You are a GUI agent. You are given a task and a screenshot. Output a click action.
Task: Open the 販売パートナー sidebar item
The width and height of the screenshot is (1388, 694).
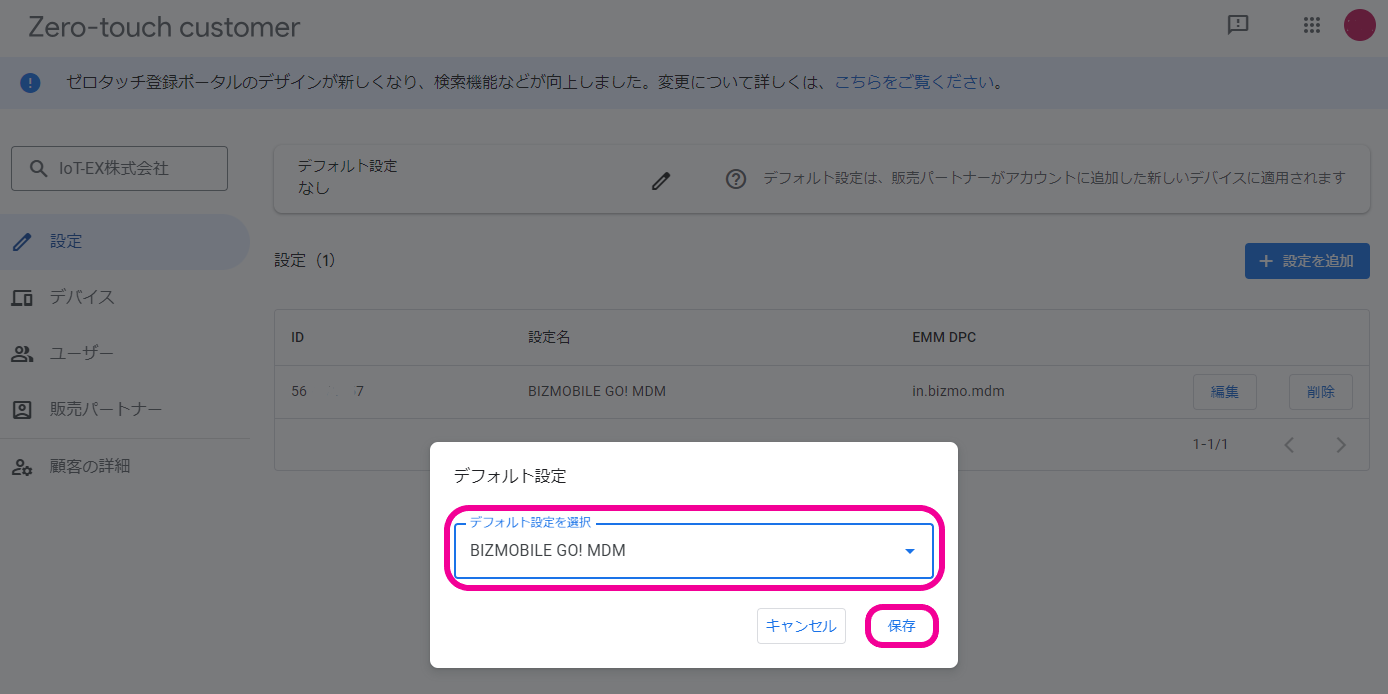(105, 409)
